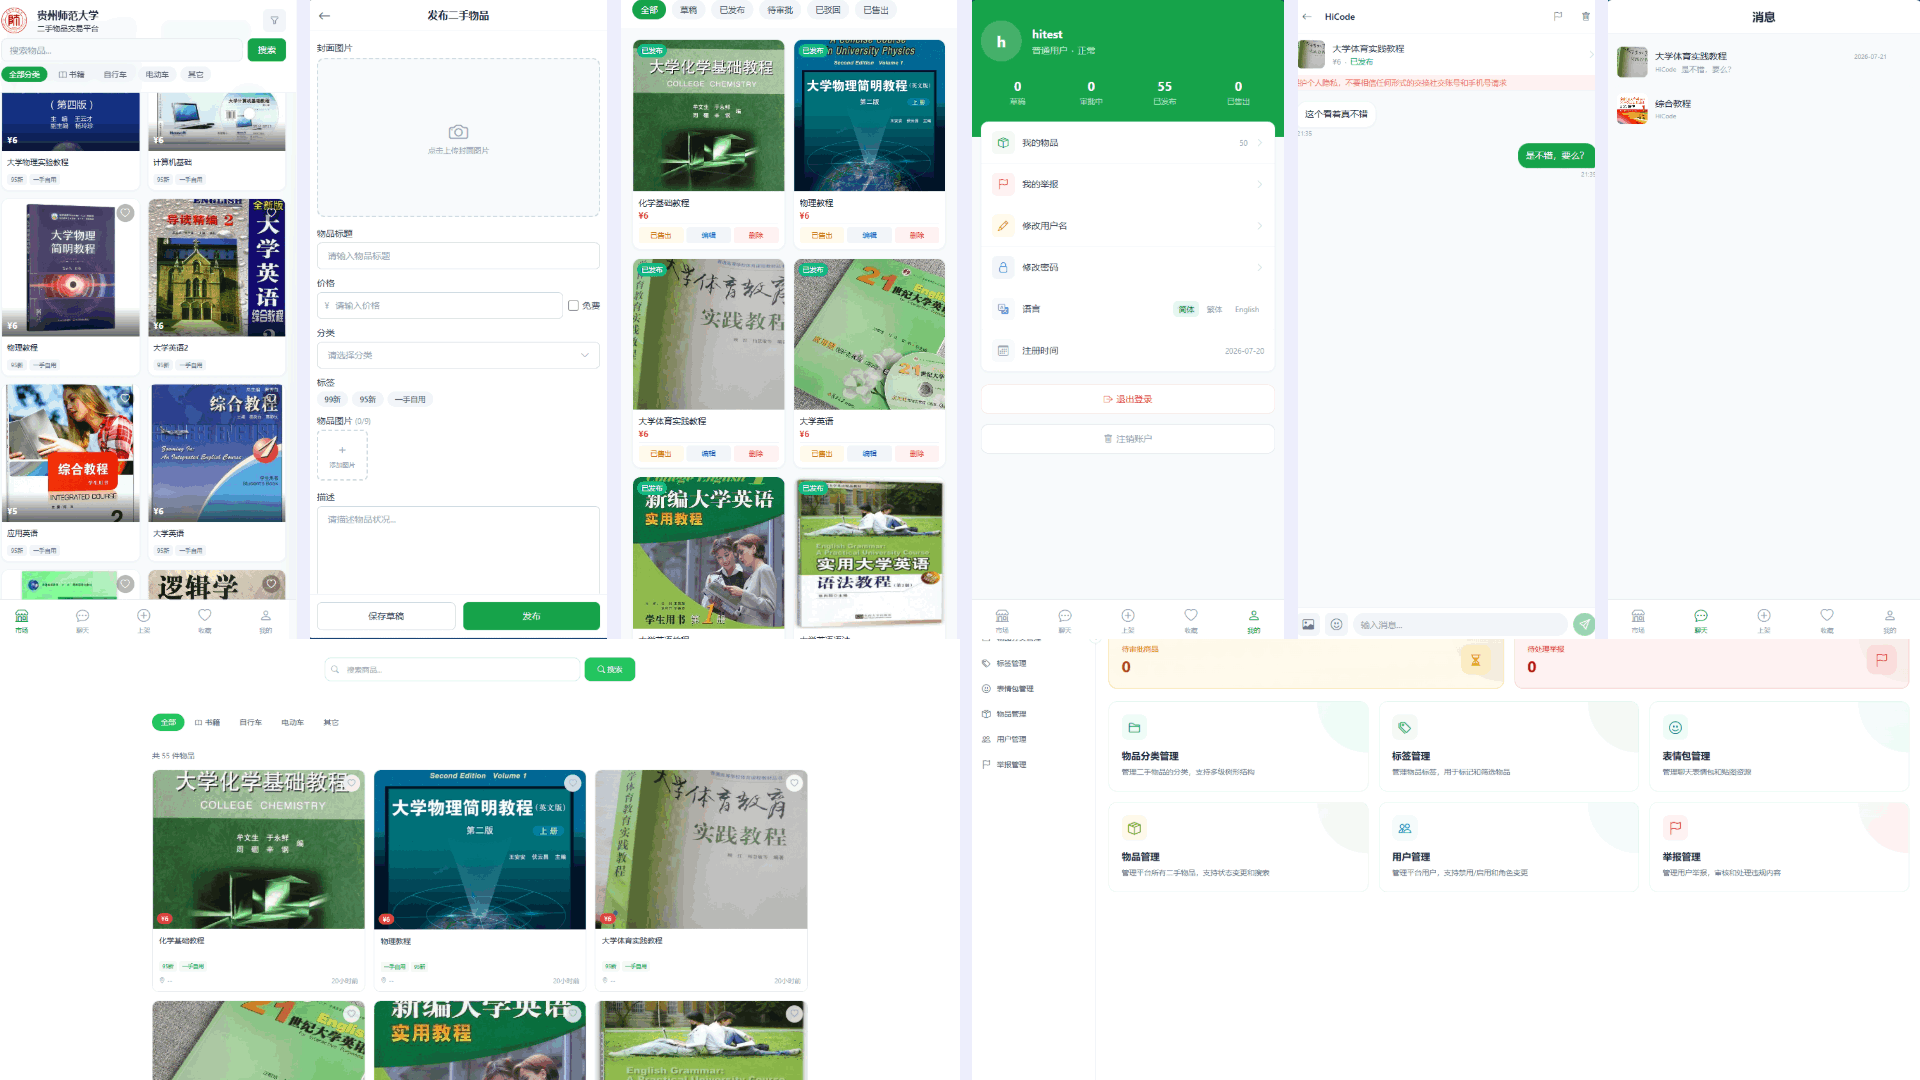
Task: Filter by 电动车 in desktop market categories
Action: tap(292, 722)
